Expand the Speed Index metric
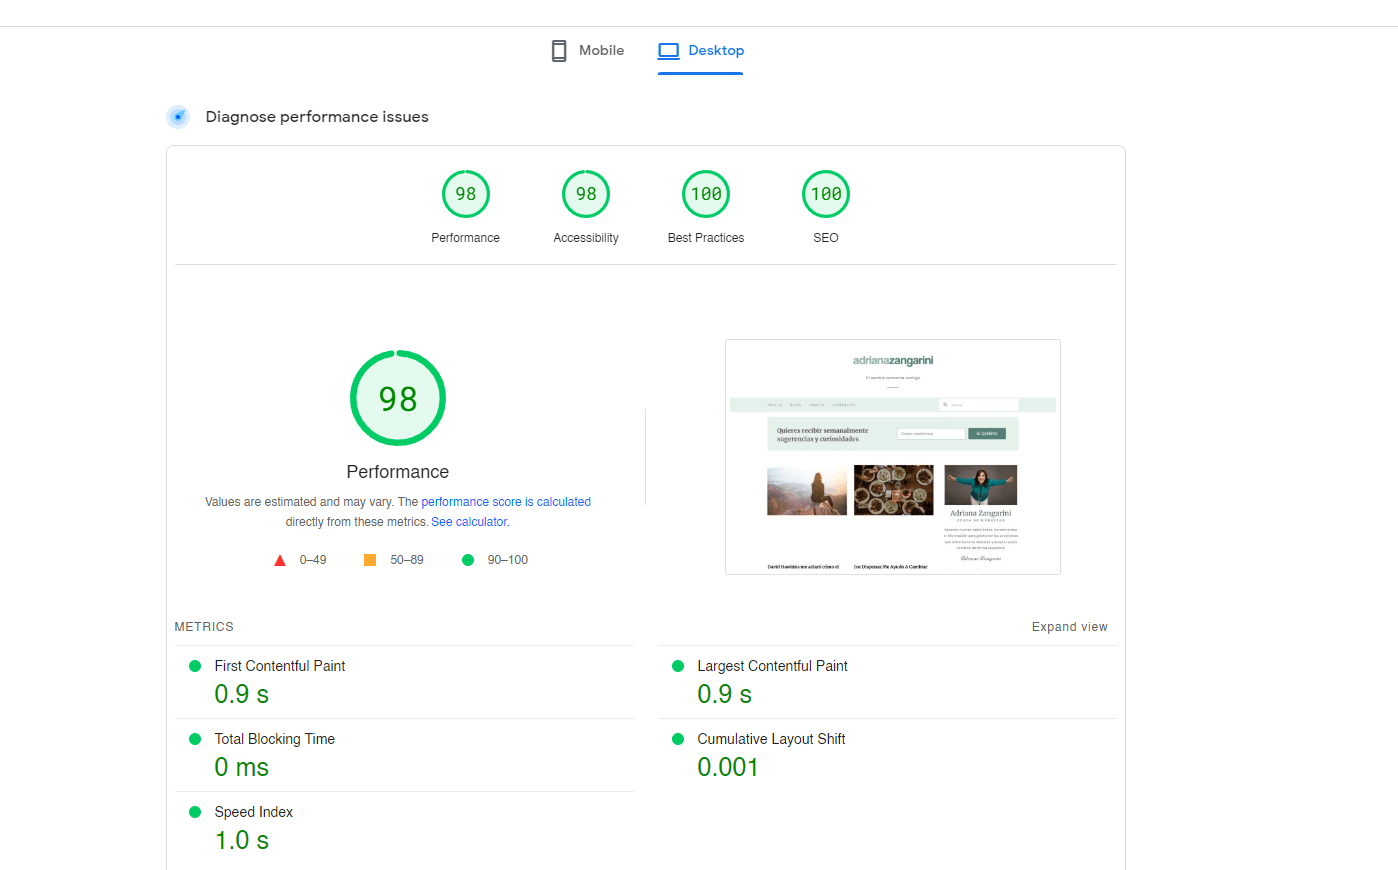The width and height of the screenshot is (1398, 870). [x=405, y=828]
